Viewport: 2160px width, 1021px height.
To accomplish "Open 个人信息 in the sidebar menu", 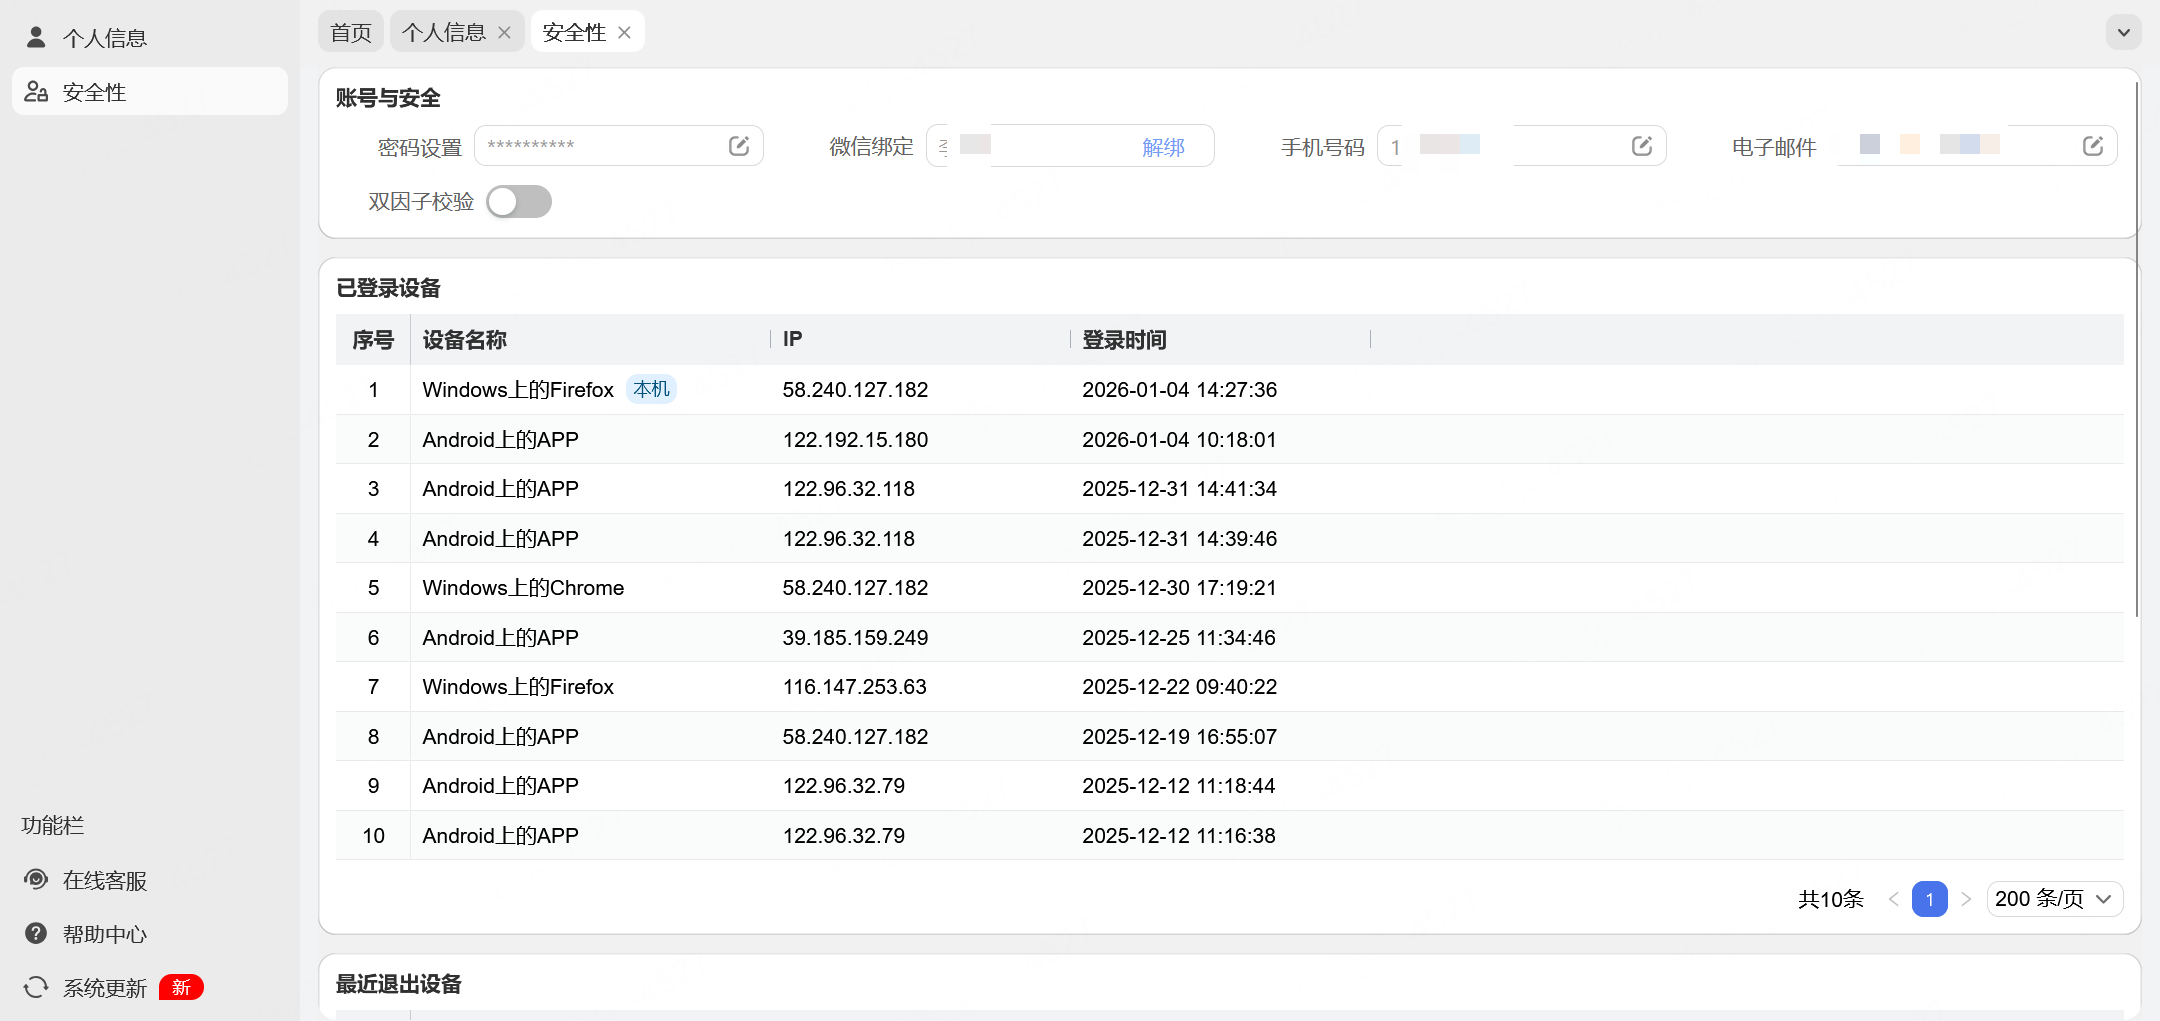I will point(104,38).
